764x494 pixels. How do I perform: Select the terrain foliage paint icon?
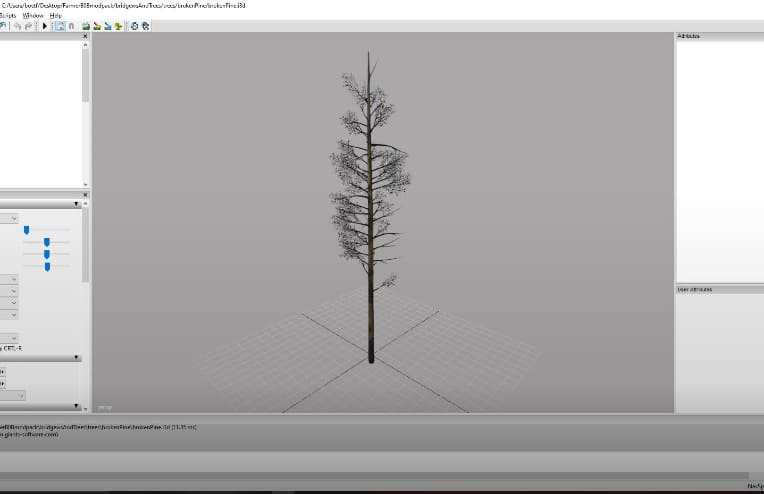(x=108, y=26)
